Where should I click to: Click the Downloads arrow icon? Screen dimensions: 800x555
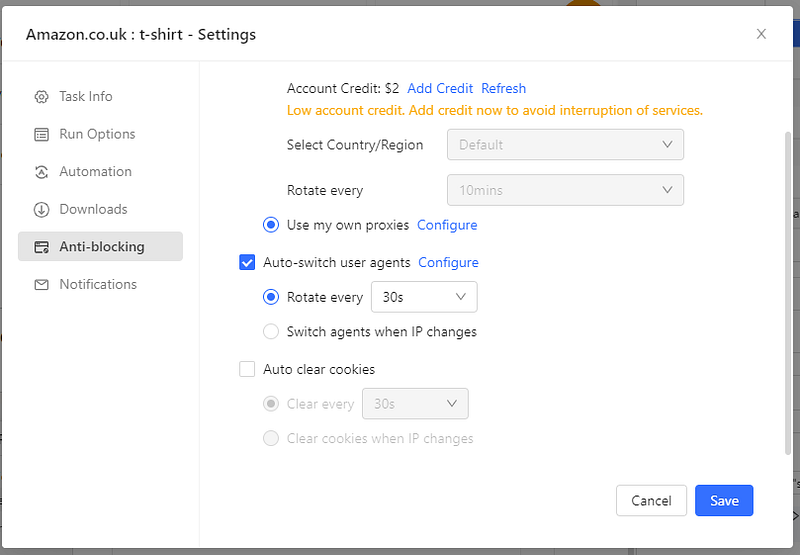coord(41,210)
